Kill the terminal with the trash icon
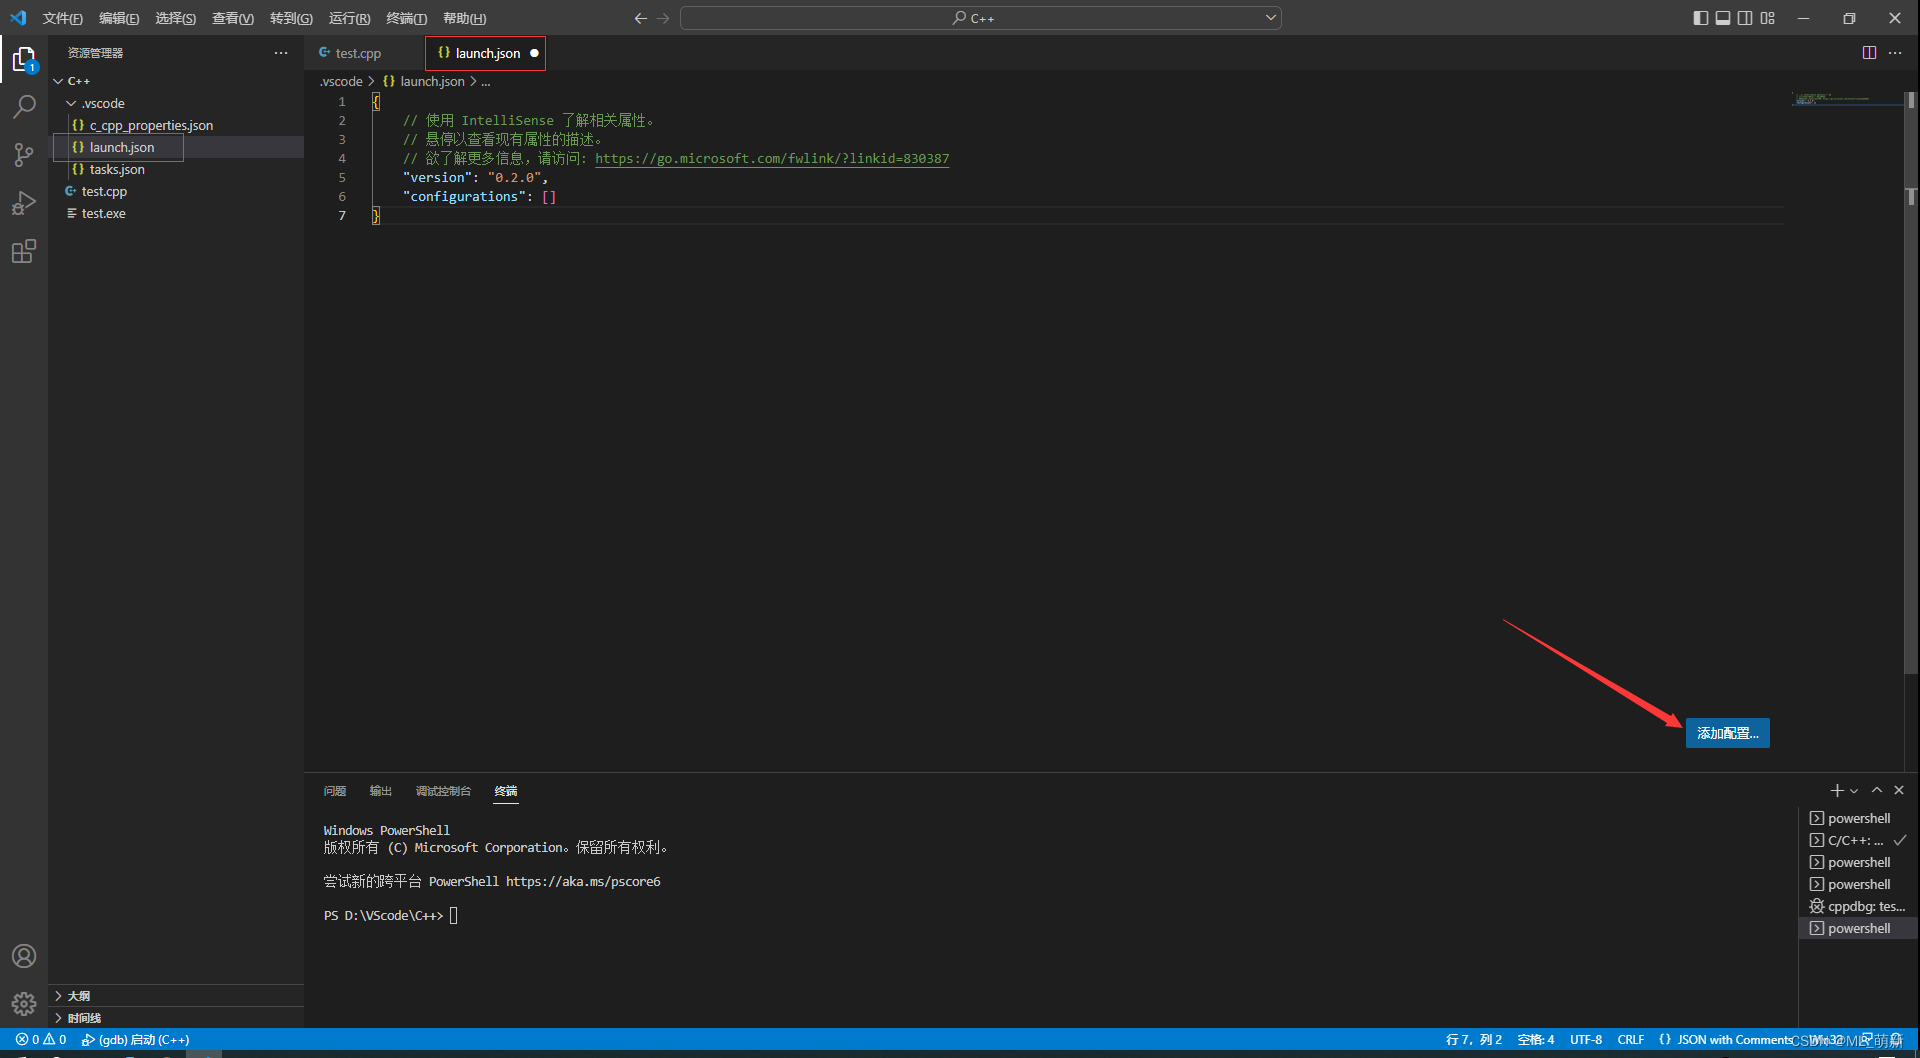 pos(1898,790)
